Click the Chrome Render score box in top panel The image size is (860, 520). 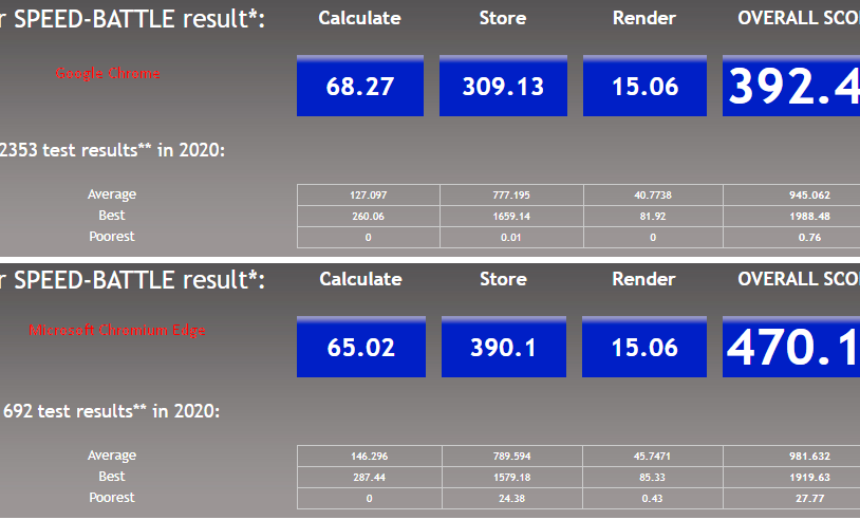pyautogui.click(x=645, y=87)
